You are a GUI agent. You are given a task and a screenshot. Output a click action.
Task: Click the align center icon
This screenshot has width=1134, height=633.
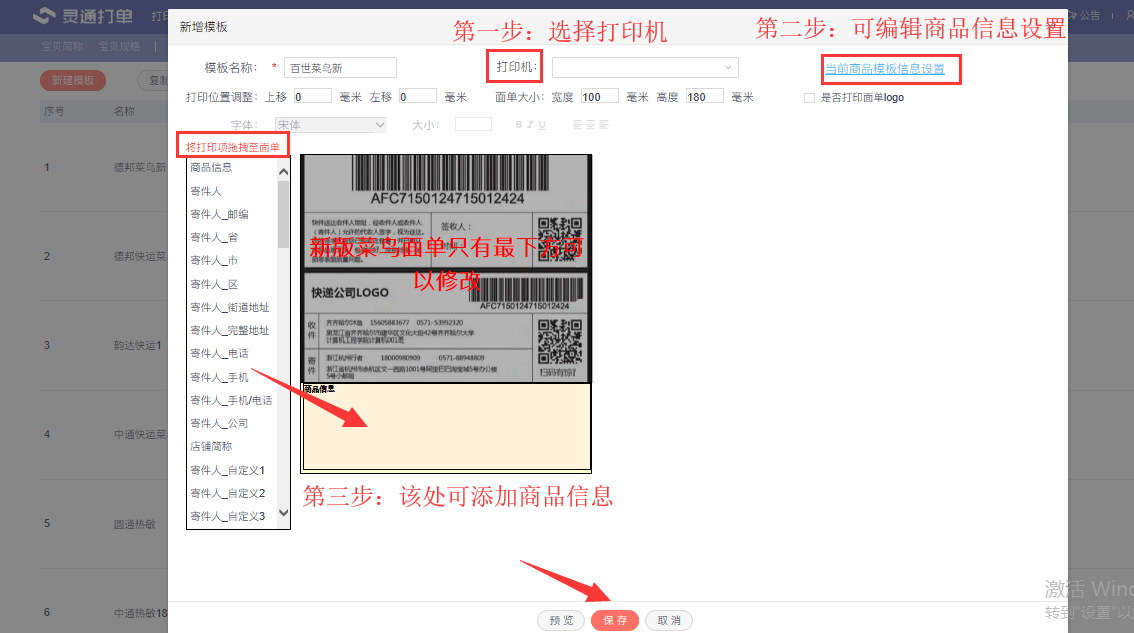590,125
